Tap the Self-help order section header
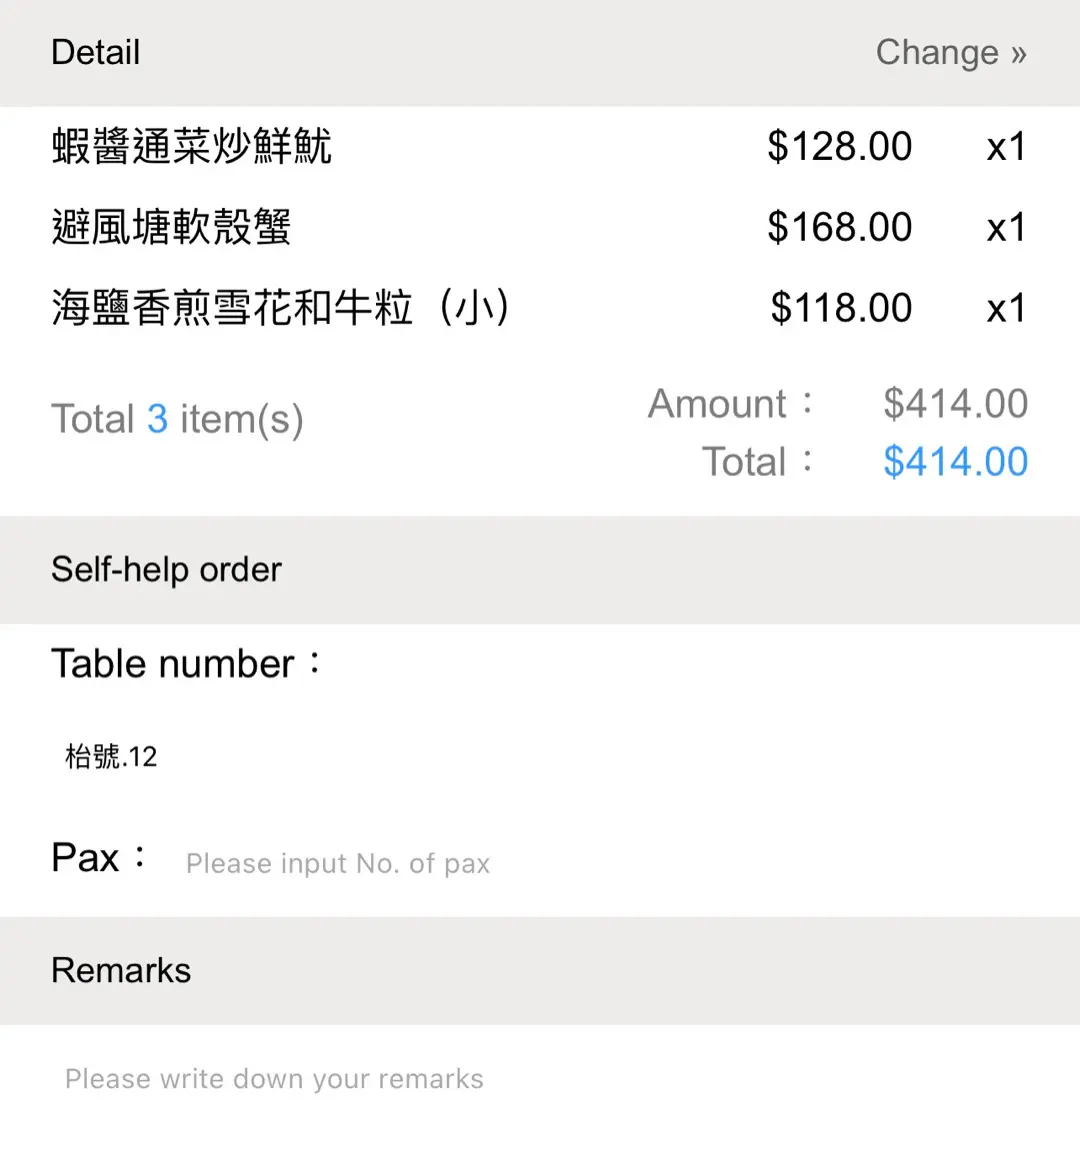The image size is (1080, 1160). 166,570
